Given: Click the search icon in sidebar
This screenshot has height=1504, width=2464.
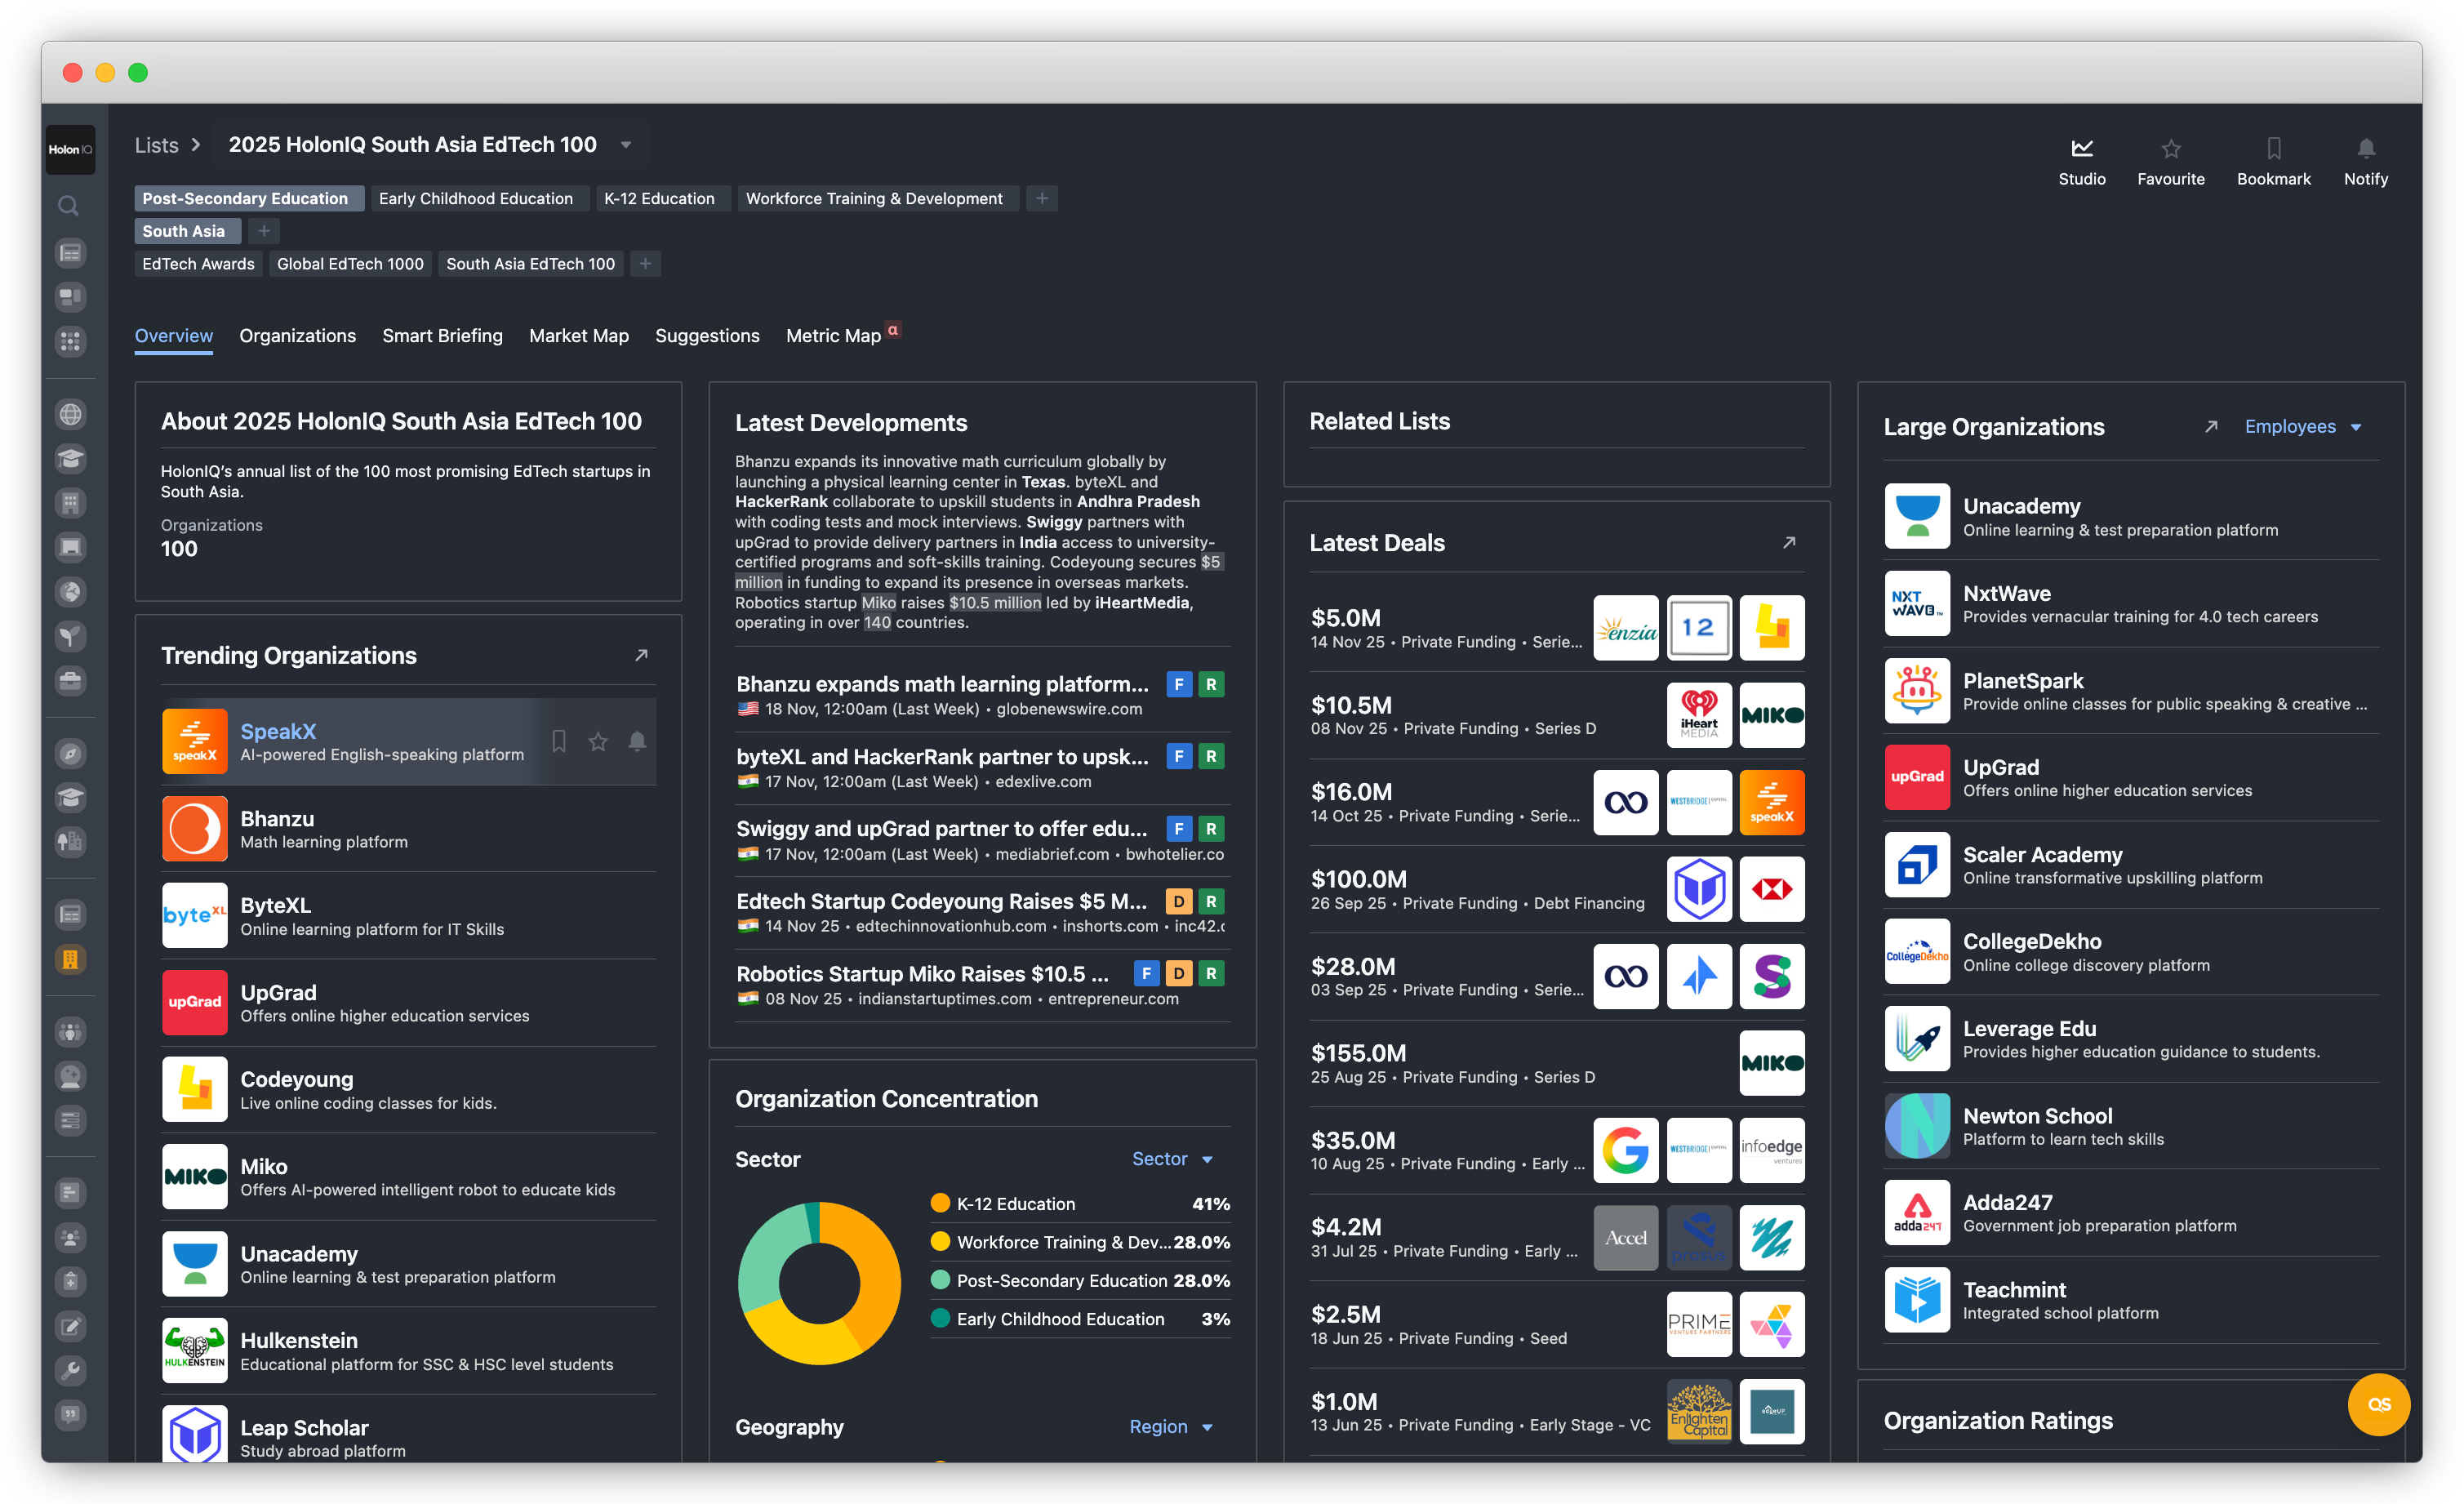Looking at the screenshot, I should (x=69, y=206).
